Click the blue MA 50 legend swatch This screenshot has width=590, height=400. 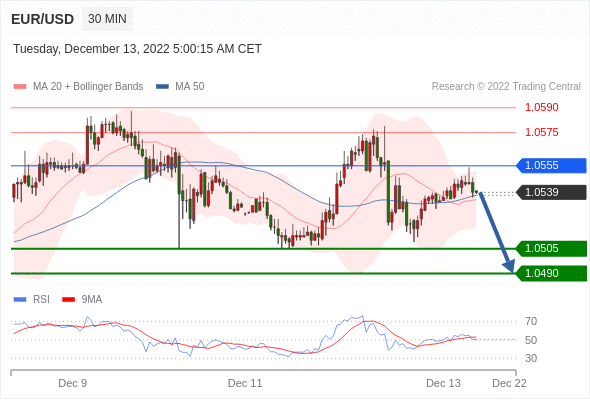tap(162, 87)
